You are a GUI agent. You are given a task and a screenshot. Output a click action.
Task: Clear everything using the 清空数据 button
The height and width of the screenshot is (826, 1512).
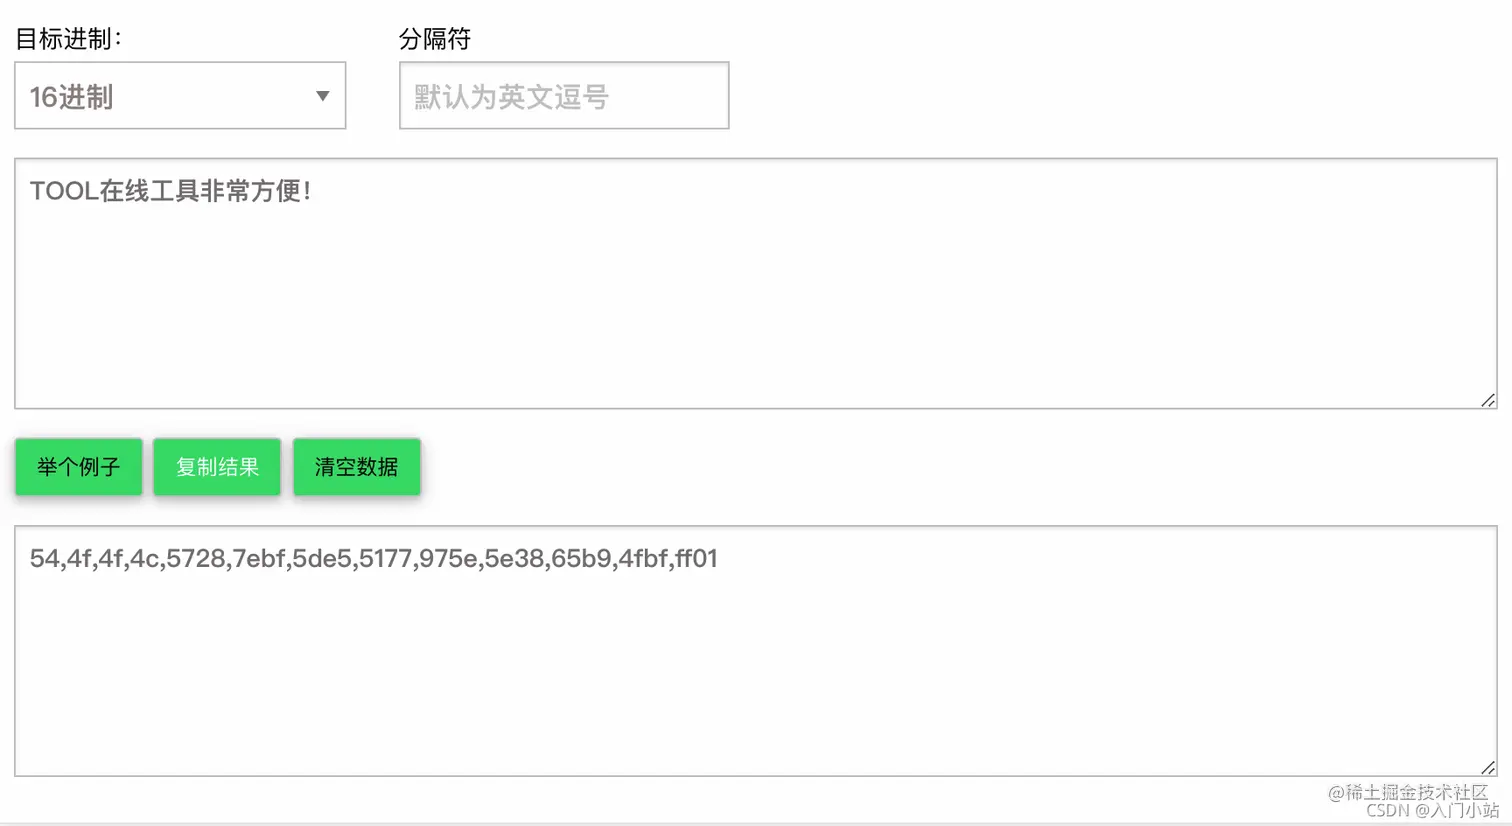tap(357, 467)
